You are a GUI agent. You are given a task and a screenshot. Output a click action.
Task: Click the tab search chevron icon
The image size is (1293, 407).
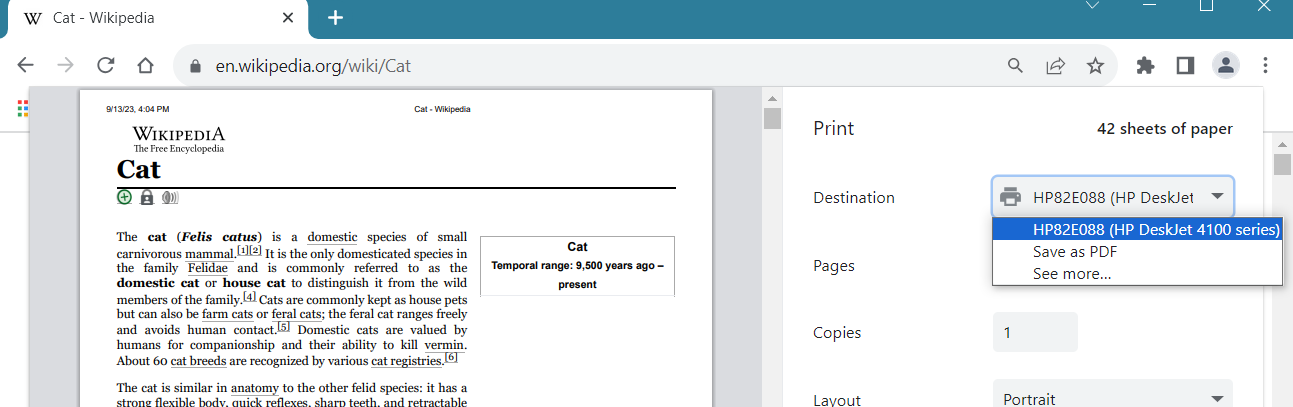[x=1092, y=6]
